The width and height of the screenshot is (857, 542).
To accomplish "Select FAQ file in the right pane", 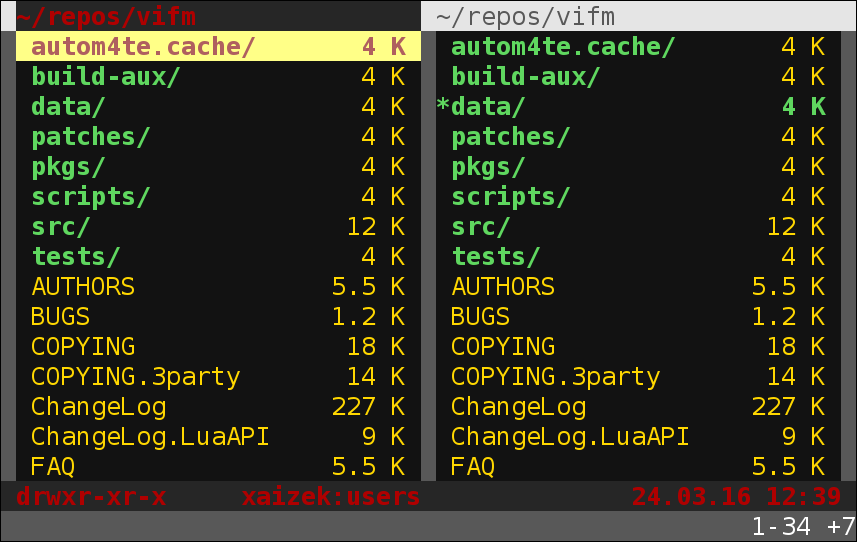I will (x=638, y=467).
